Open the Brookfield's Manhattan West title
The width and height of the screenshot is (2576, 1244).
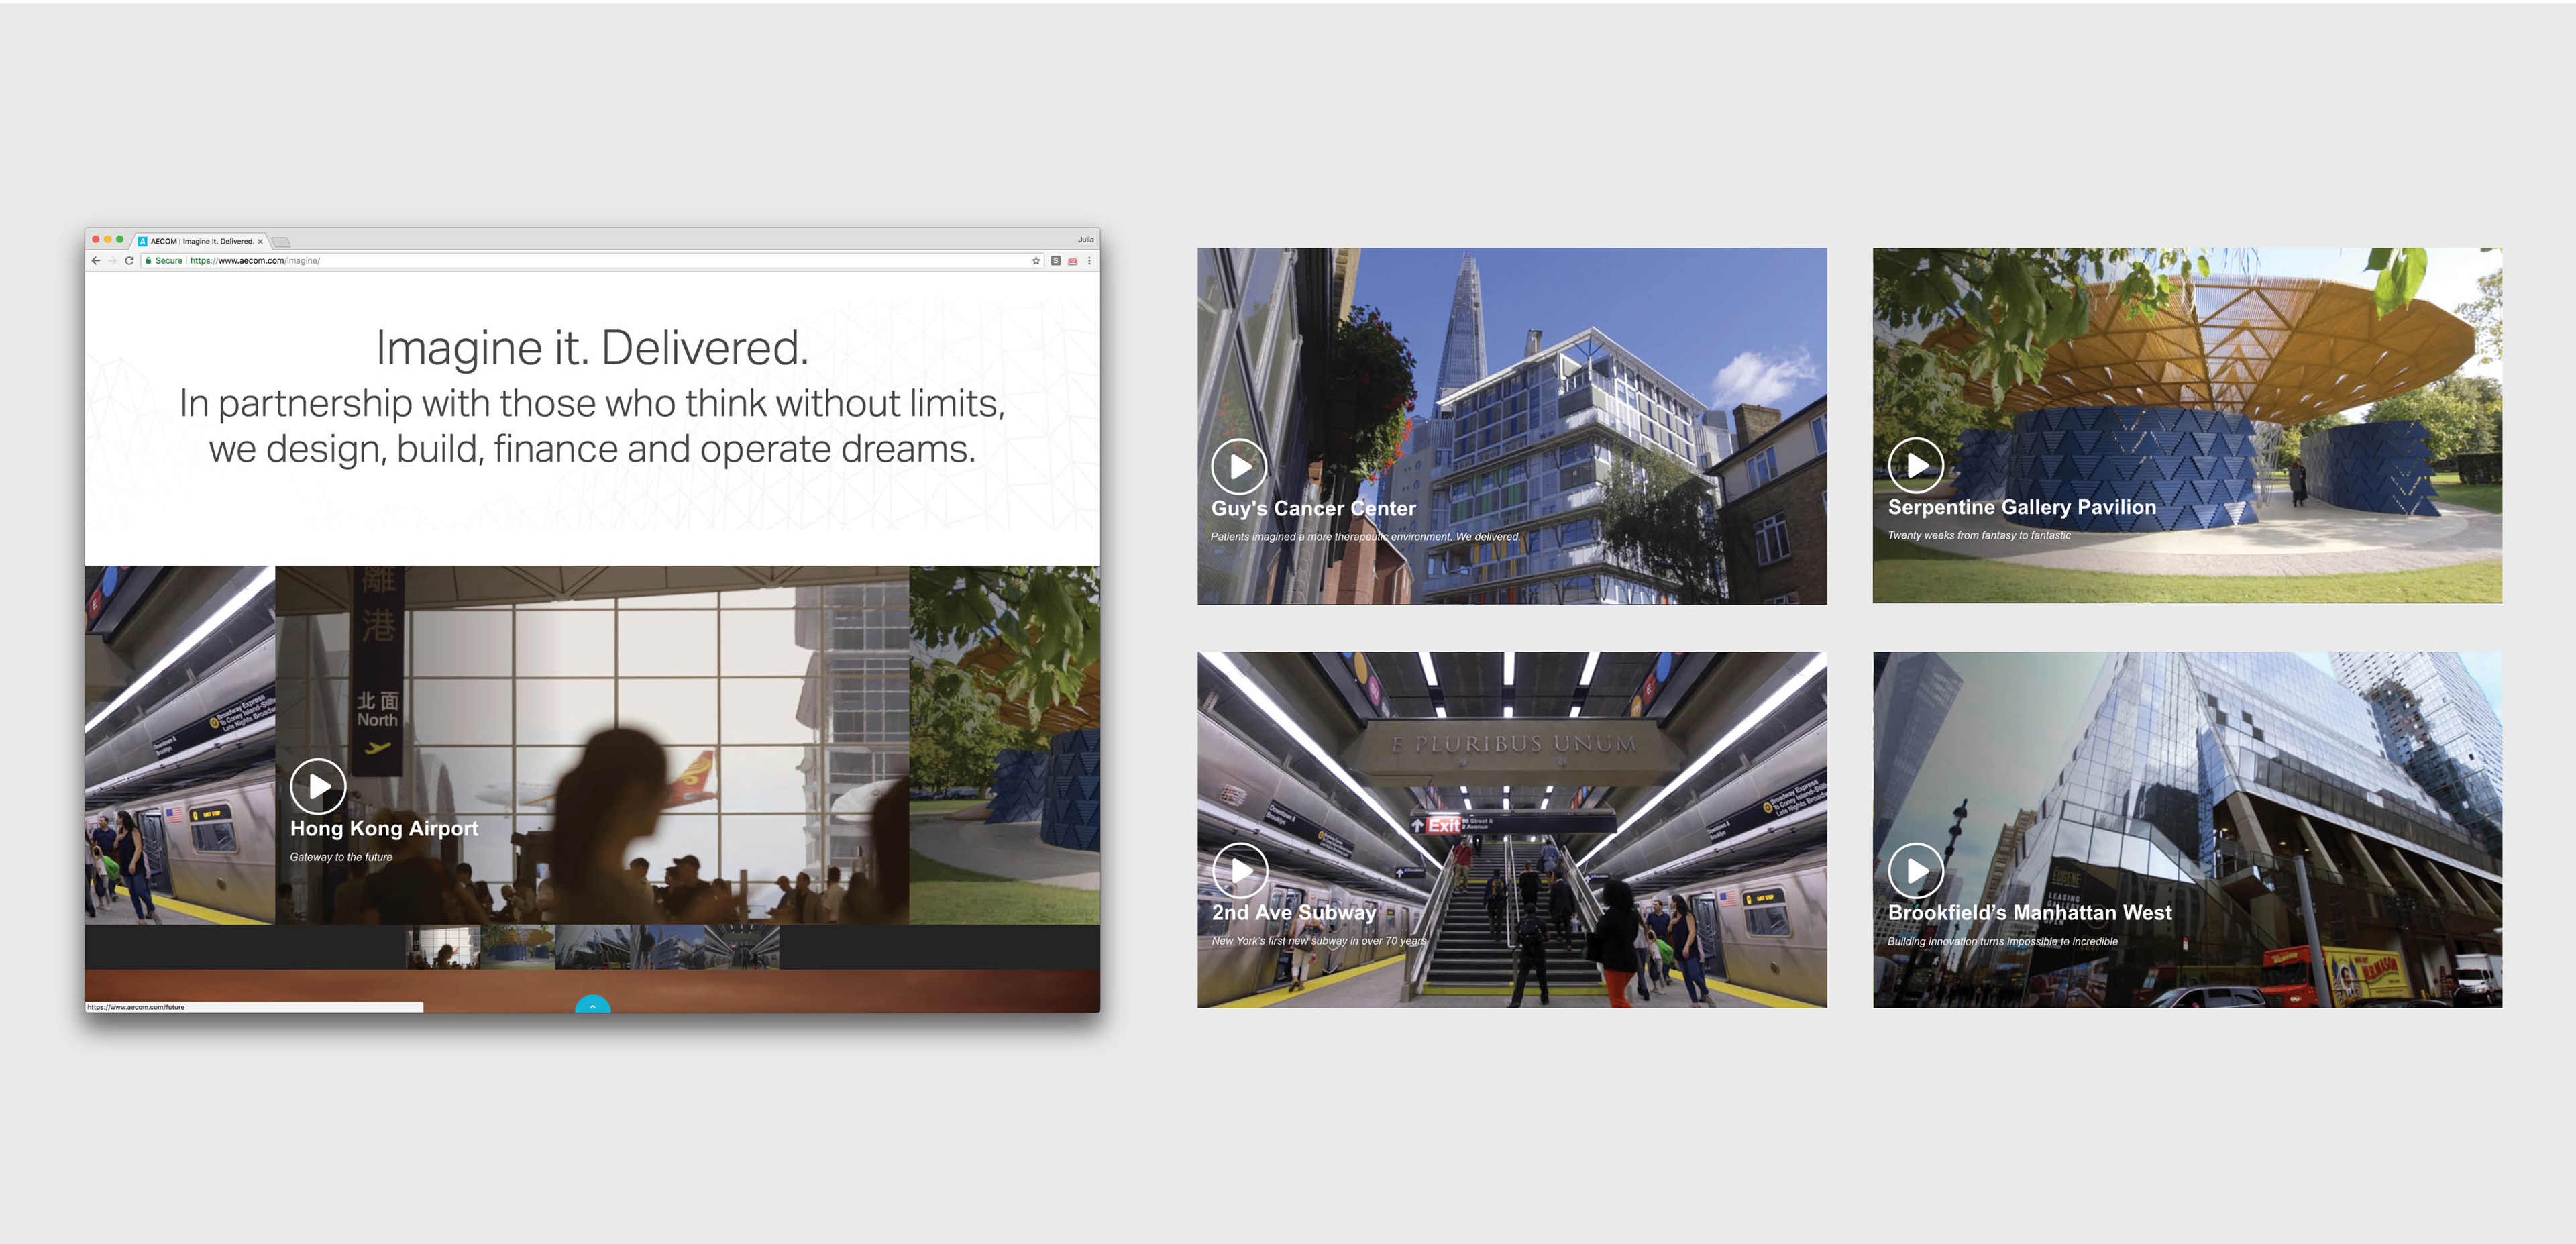2029,912
